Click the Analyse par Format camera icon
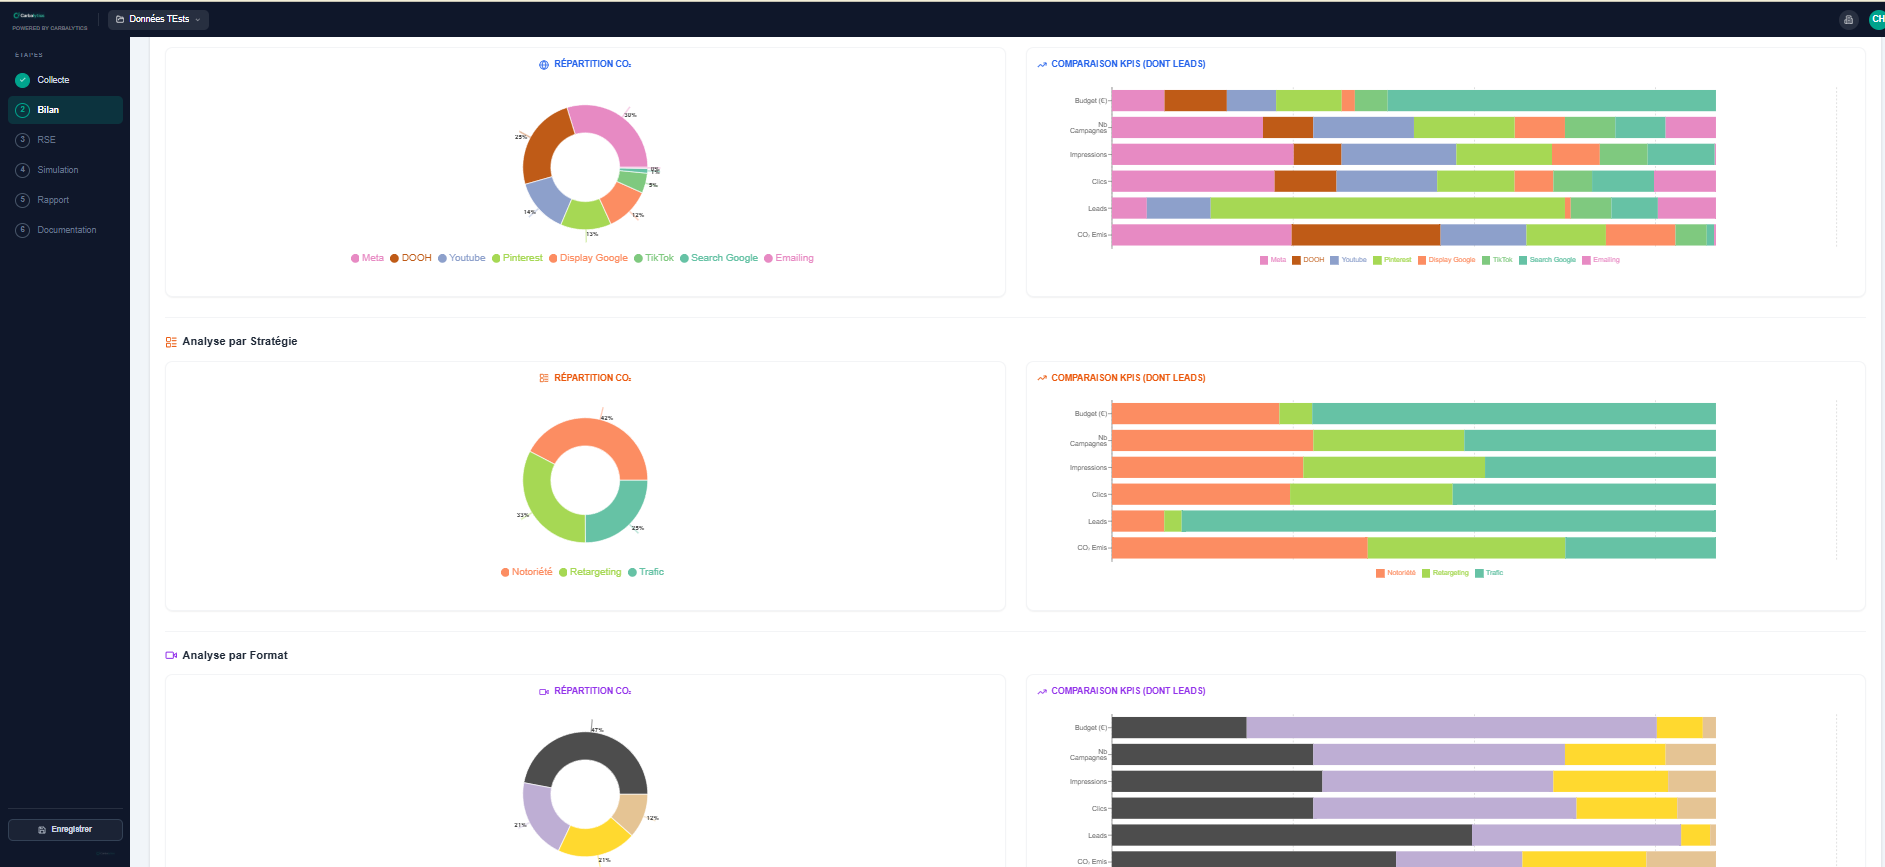 (171, 656)
